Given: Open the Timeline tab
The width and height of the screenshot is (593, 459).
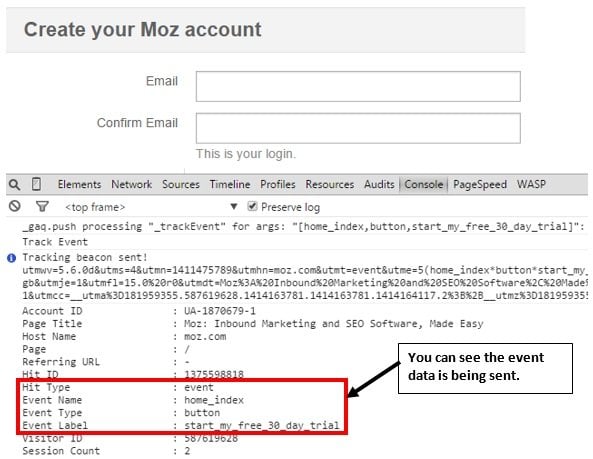Looking at the screenshot, I should (x=230, y=185).
